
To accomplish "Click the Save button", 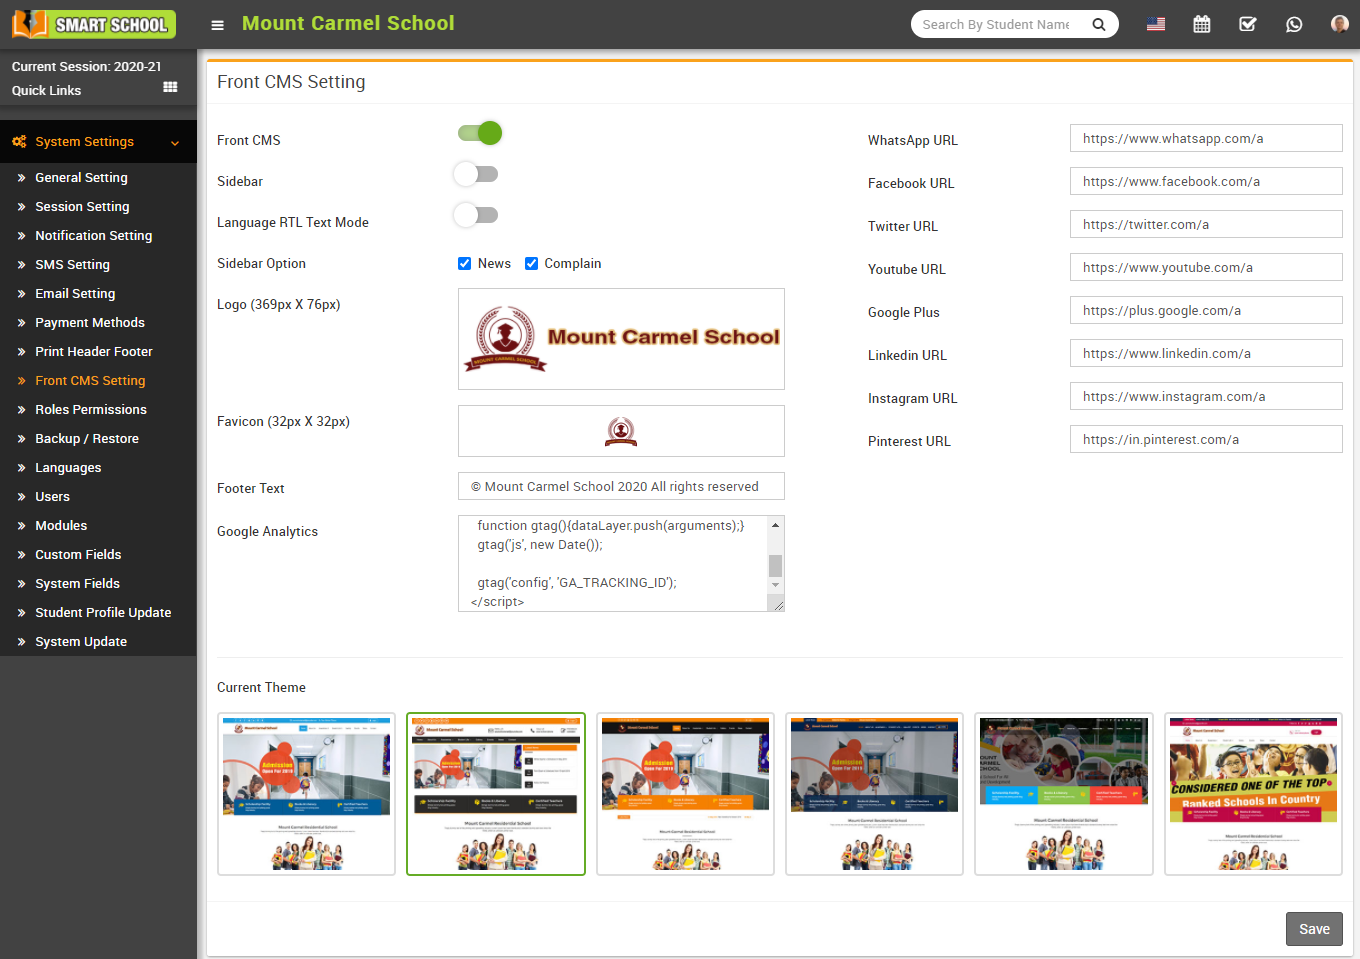I will [1314, 928].
